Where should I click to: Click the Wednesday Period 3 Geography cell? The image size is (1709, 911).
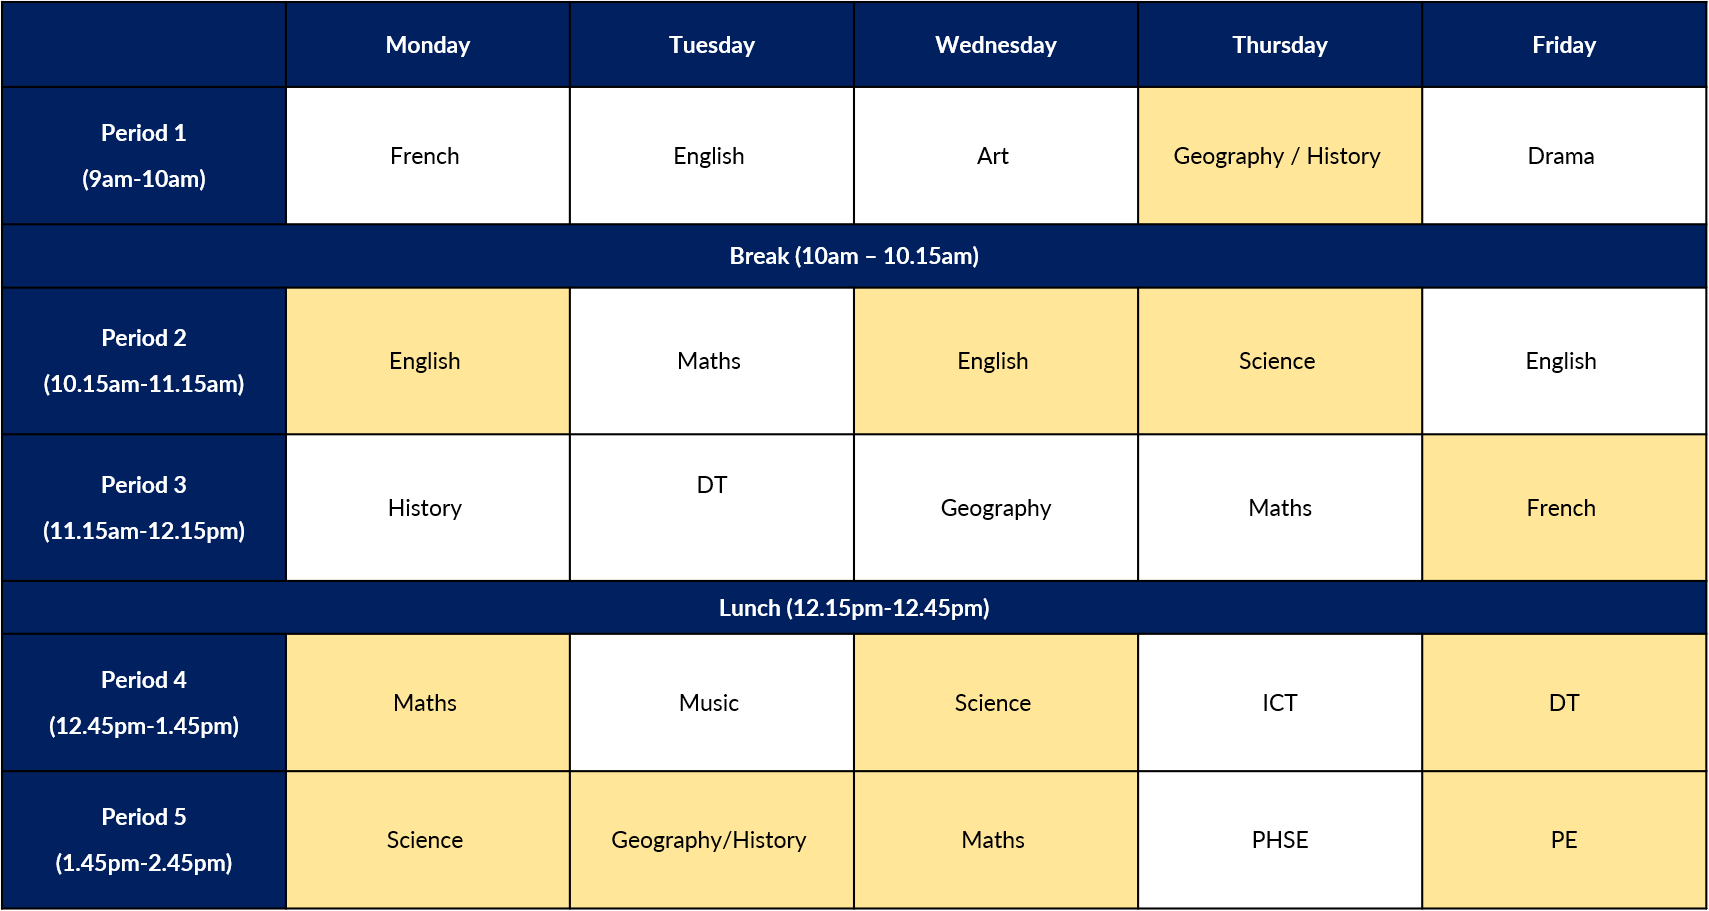click(996, 508)
